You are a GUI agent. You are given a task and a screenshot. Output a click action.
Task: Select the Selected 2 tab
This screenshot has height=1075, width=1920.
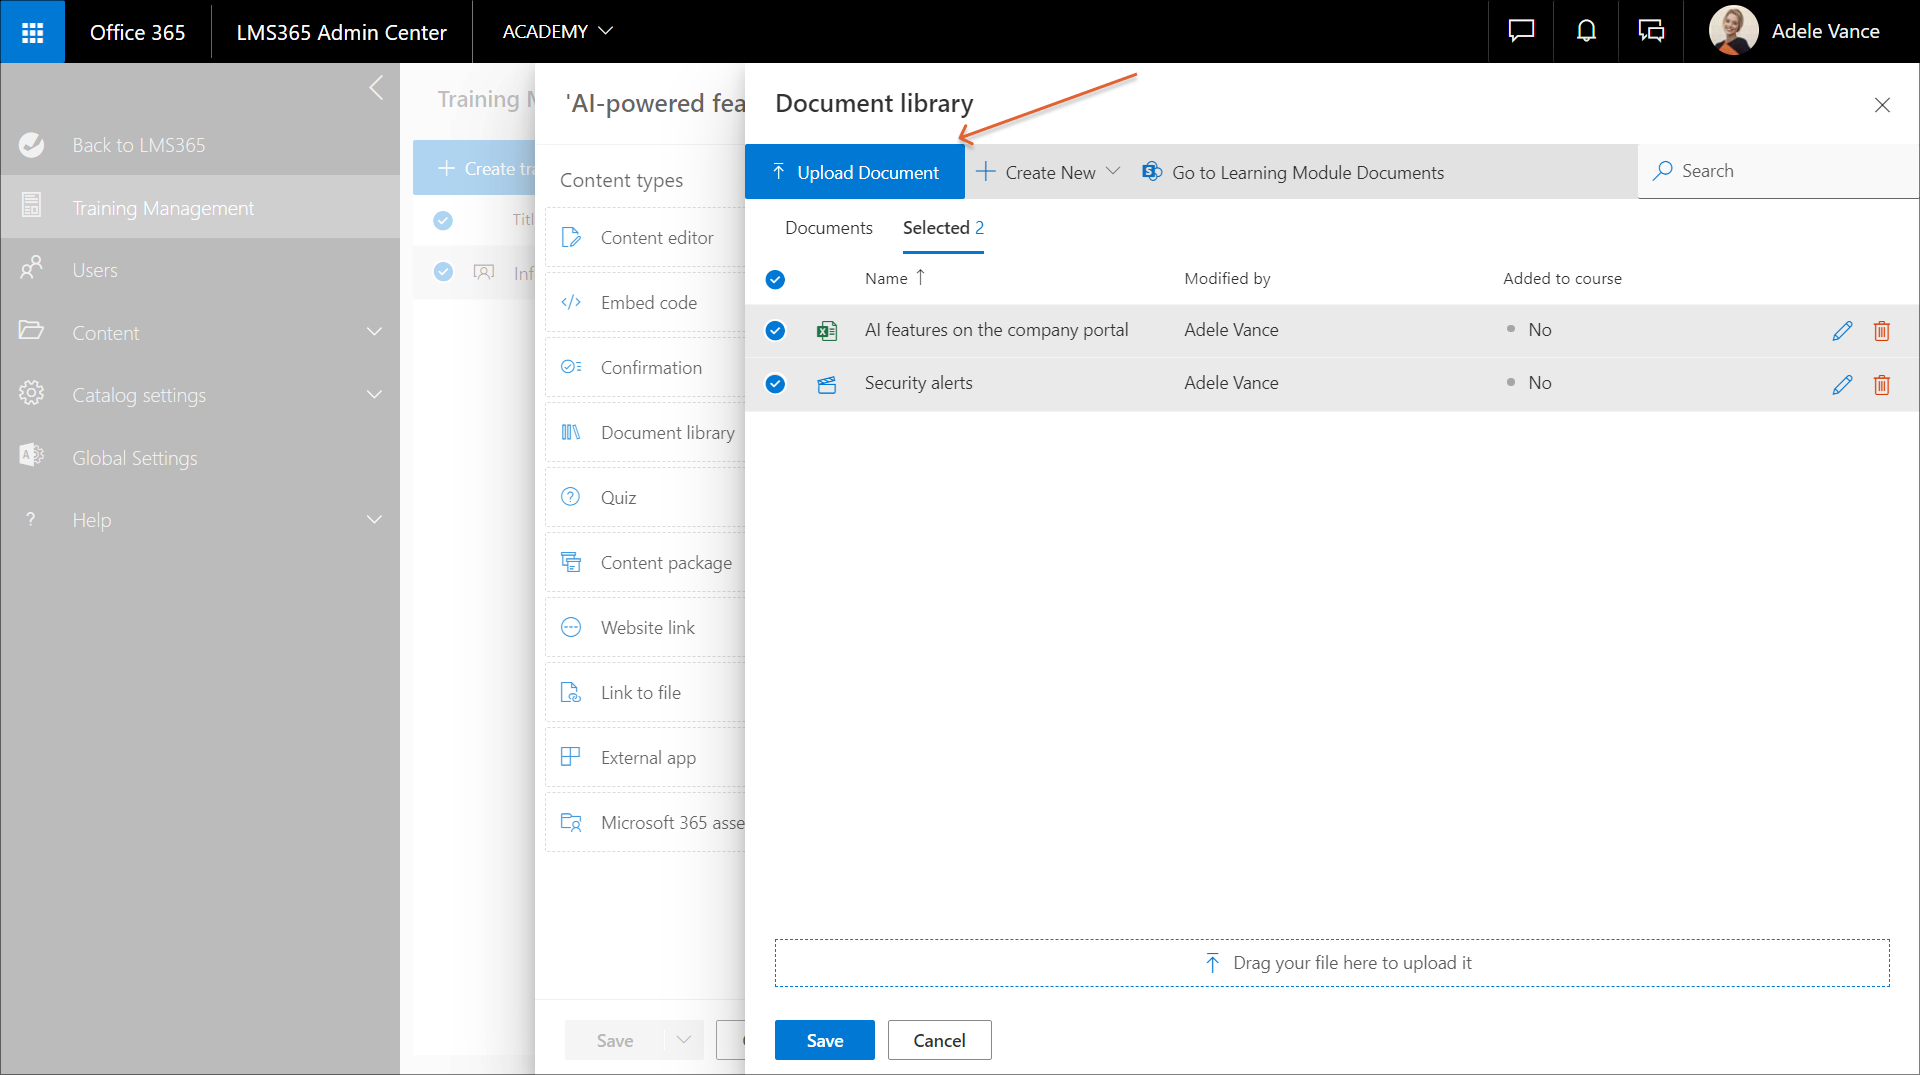point(942,228)
